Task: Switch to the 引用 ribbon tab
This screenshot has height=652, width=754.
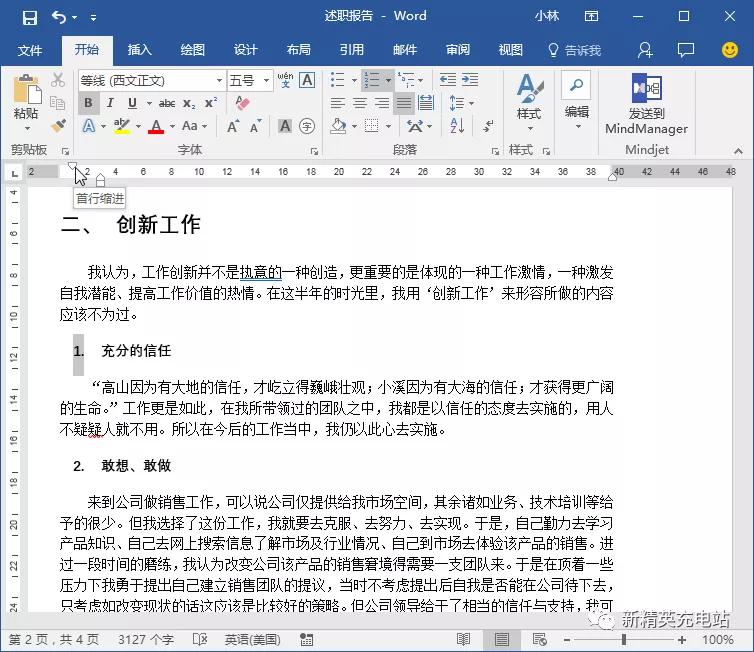Action: tap(352, 50)
